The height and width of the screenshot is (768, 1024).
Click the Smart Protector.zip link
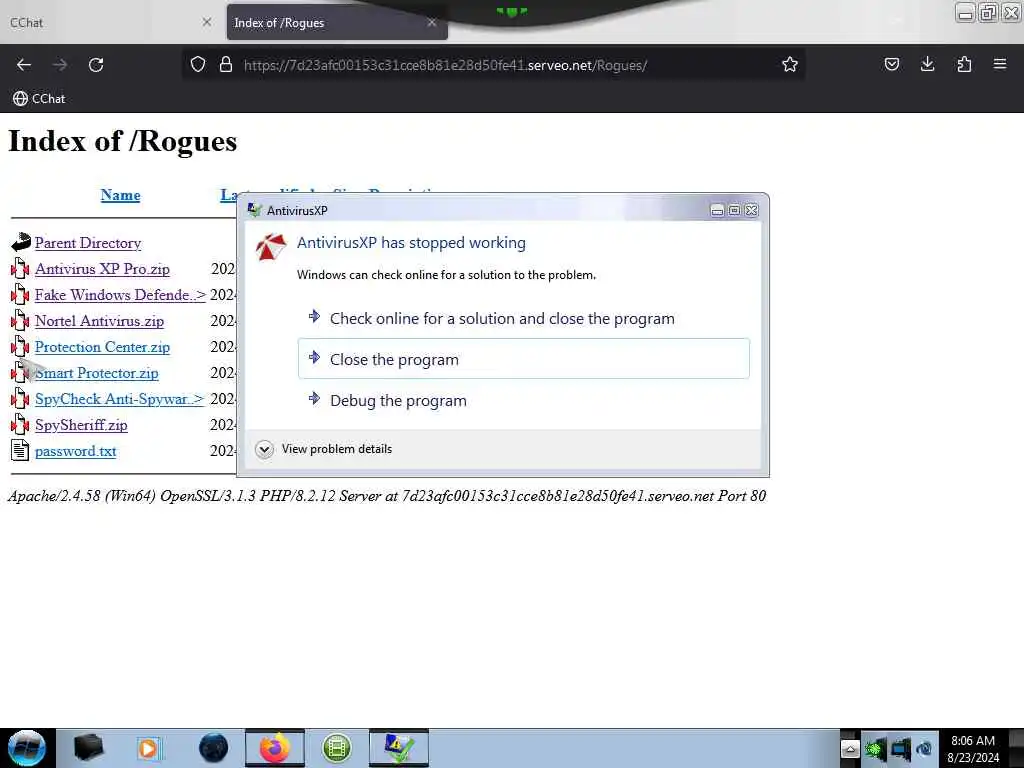(x=97, y=374)
